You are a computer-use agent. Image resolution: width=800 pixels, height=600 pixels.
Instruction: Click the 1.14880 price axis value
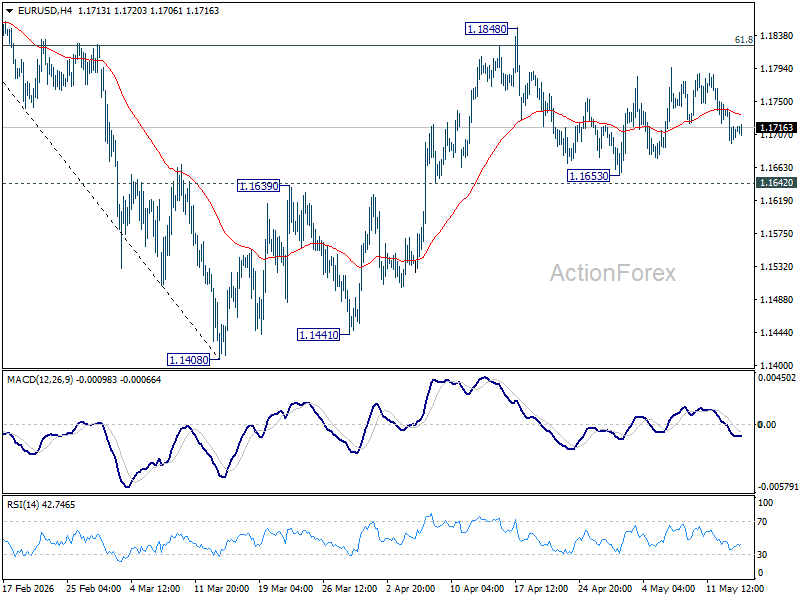click(x=777, y=299)
